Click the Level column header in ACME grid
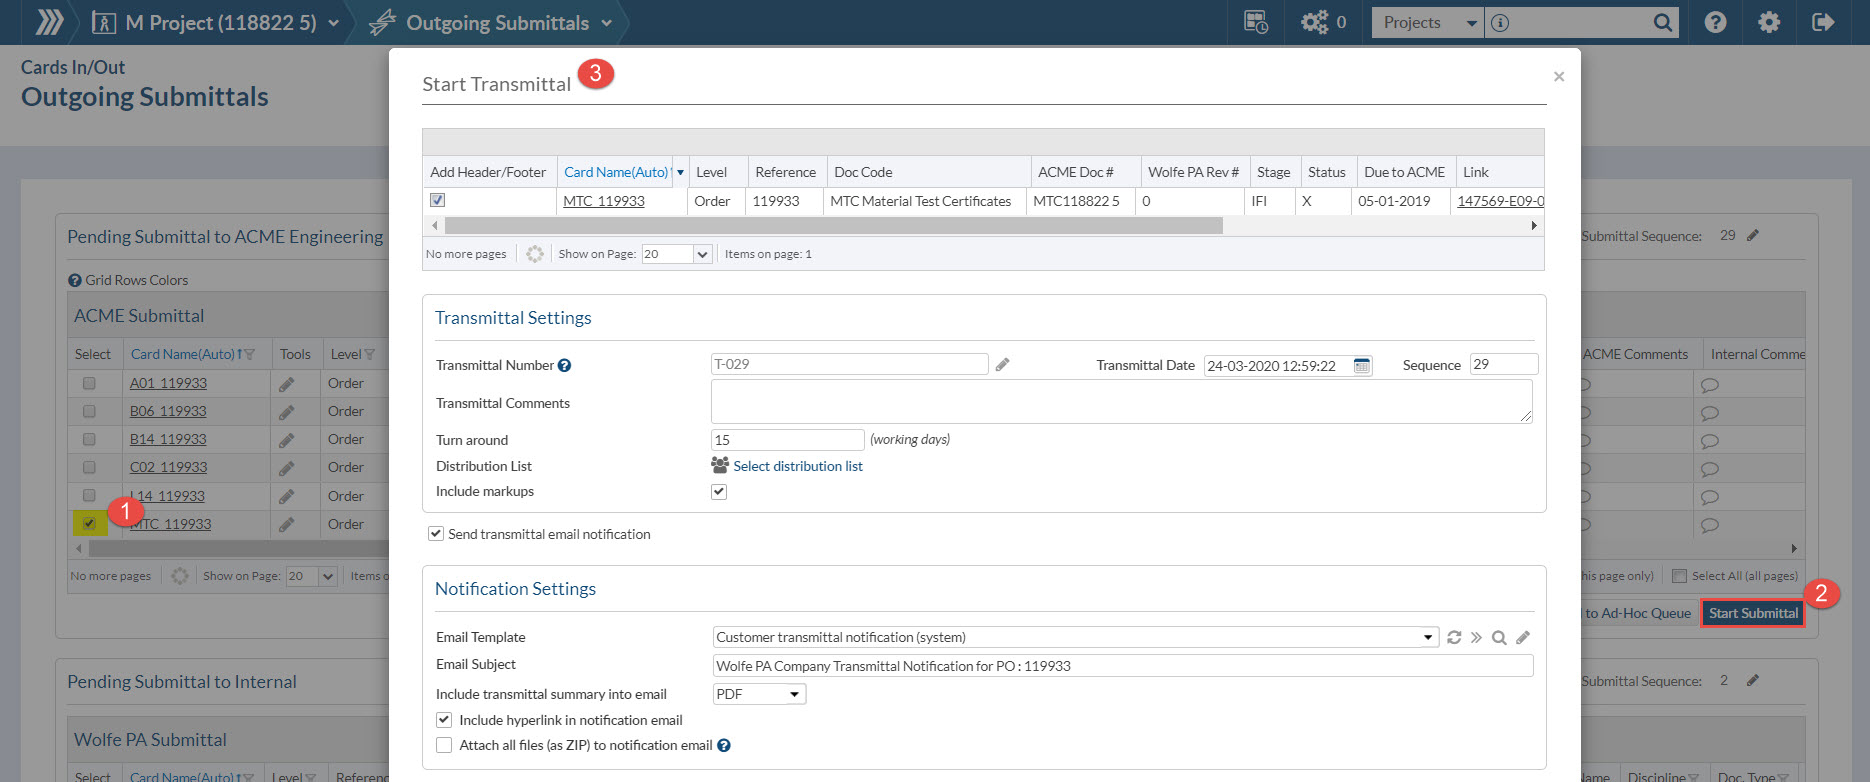The height and width of the screenshot is (782, 1870). tap(346, 354)
